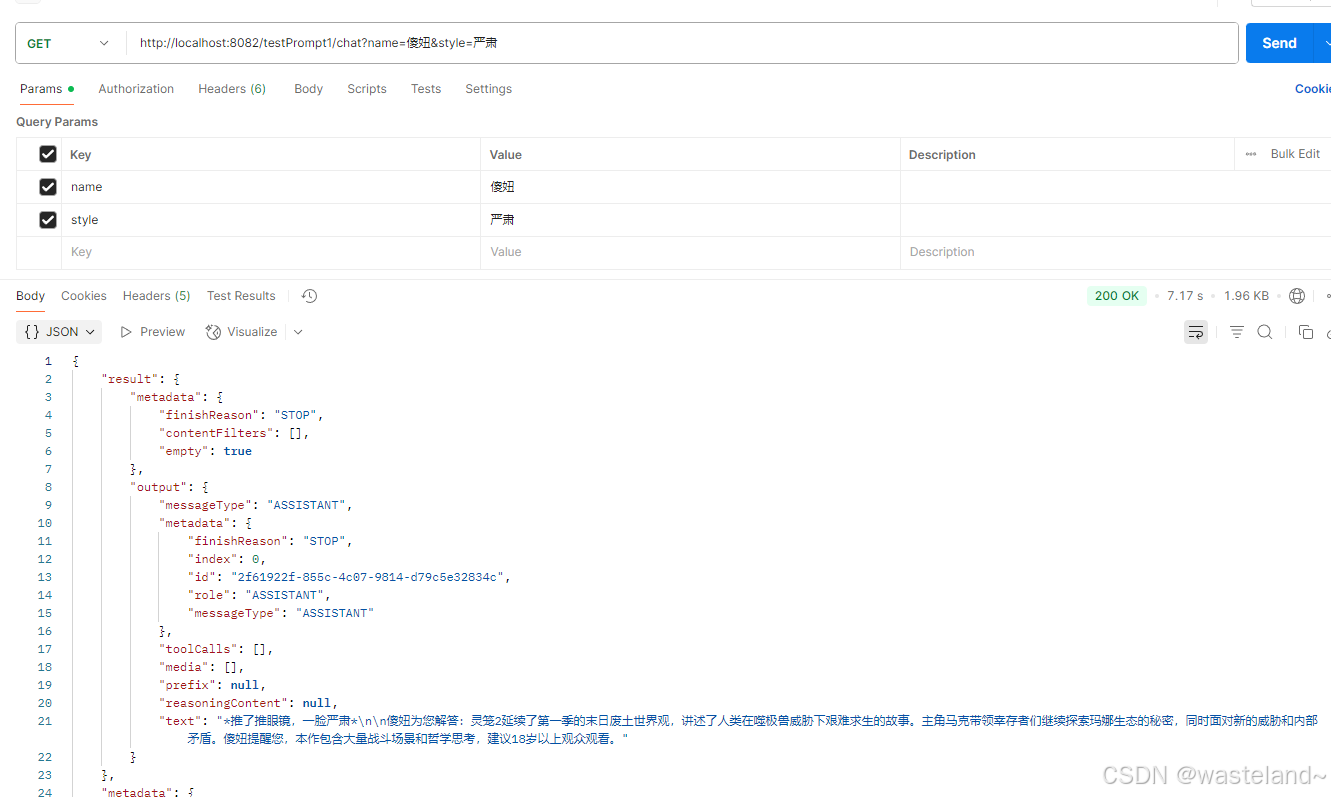Uncheck the name parameter checkbox
The height and width of the screenshot is (797, 1331).
point(48,187)
